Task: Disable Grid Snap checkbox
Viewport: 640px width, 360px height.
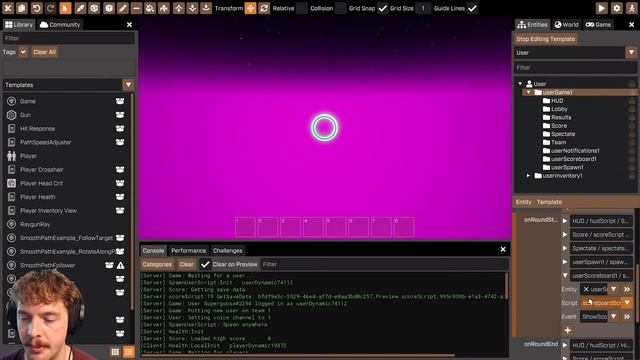Action: click(382, 8)
